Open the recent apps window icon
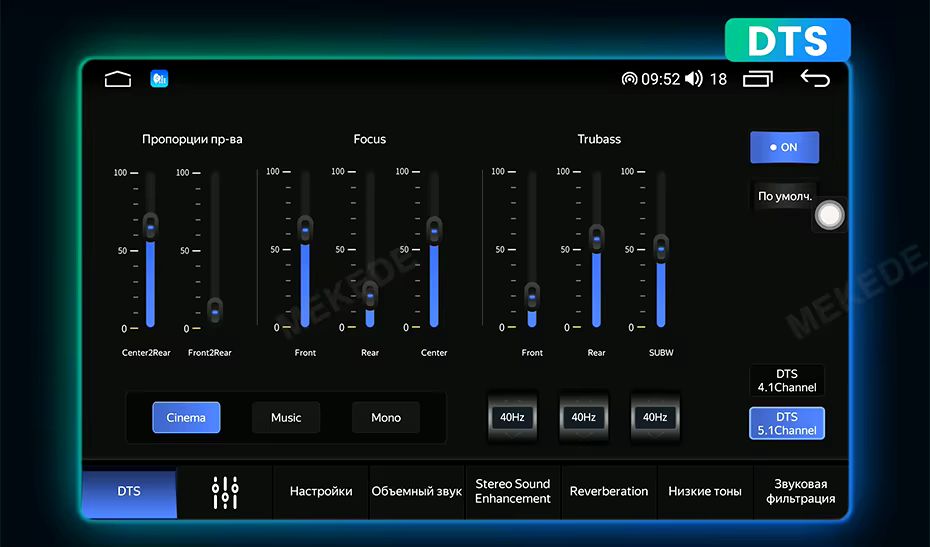930x547 pixels. point(758,79)
